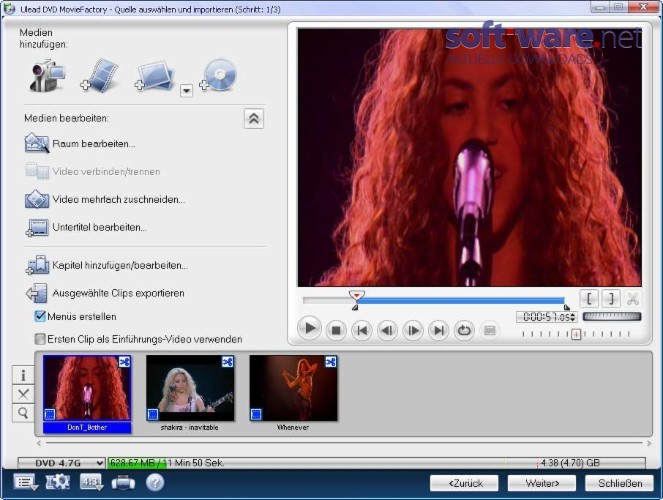Set mark-in bracket button
Viewport: 663px width, 500px height.
[589, 299]
